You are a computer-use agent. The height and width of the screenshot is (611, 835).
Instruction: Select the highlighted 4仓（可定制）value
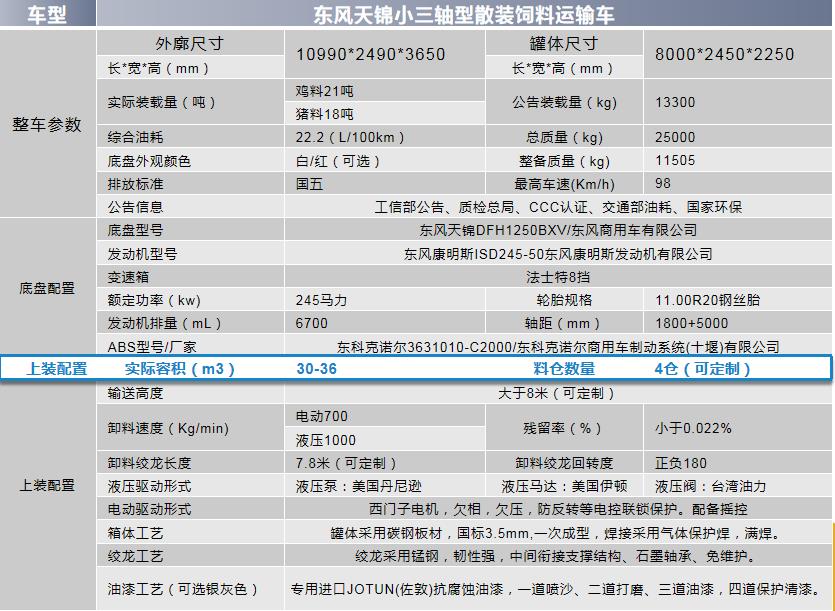click(702, 369)
